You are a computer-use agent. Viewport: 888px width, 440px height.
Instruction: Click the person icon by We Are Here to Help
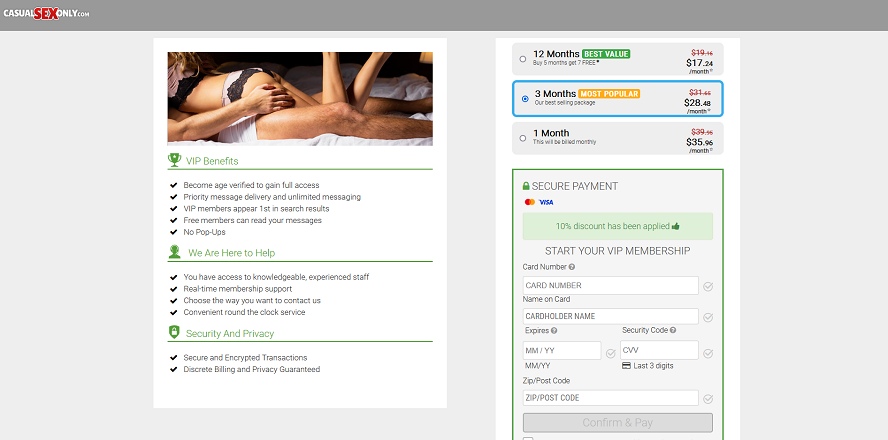[174, 251]
